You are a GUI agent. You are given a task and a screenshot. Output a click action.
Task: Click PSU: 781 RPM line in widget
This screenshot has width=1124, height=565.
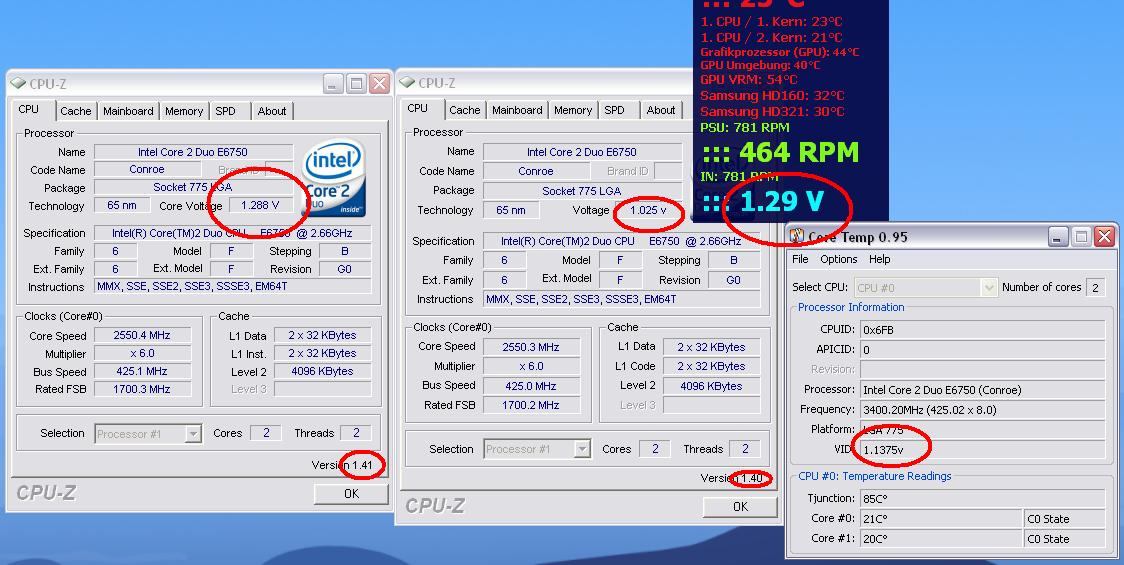(x=745, y=128)
